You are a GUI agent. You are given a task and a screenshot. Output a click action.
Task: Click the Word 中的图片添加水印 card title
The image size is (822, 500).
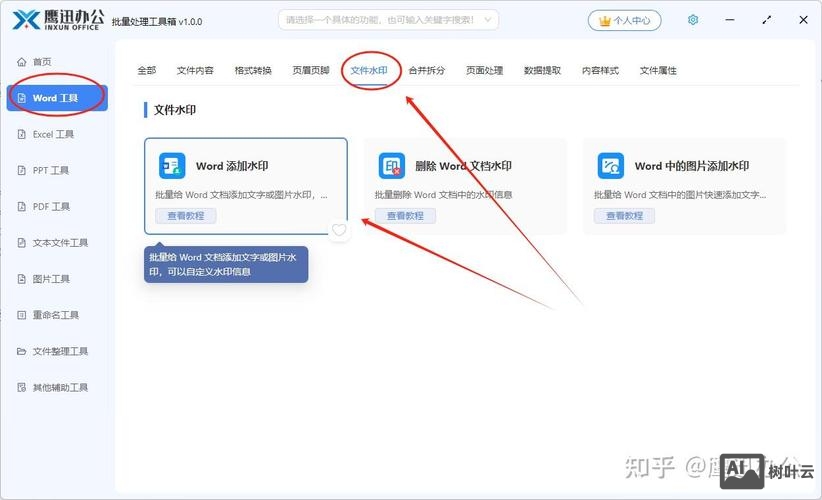[692, 166]
